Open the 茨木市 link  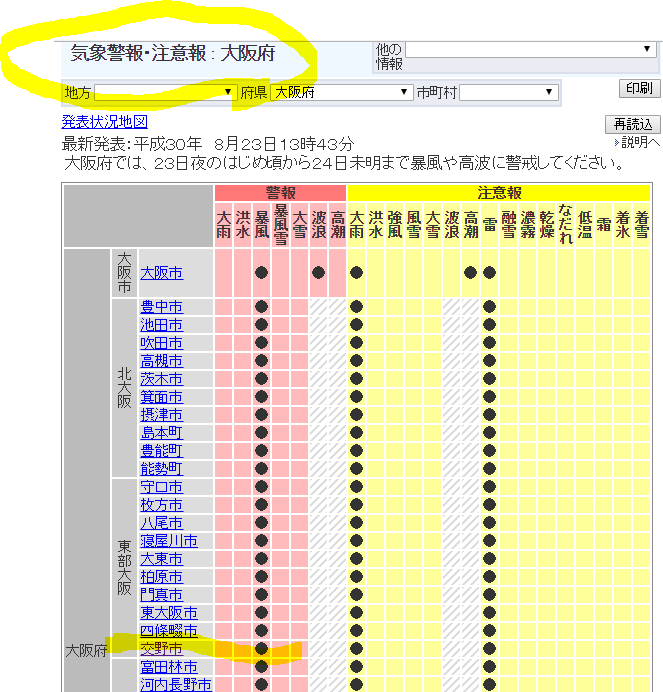point(161,379)
